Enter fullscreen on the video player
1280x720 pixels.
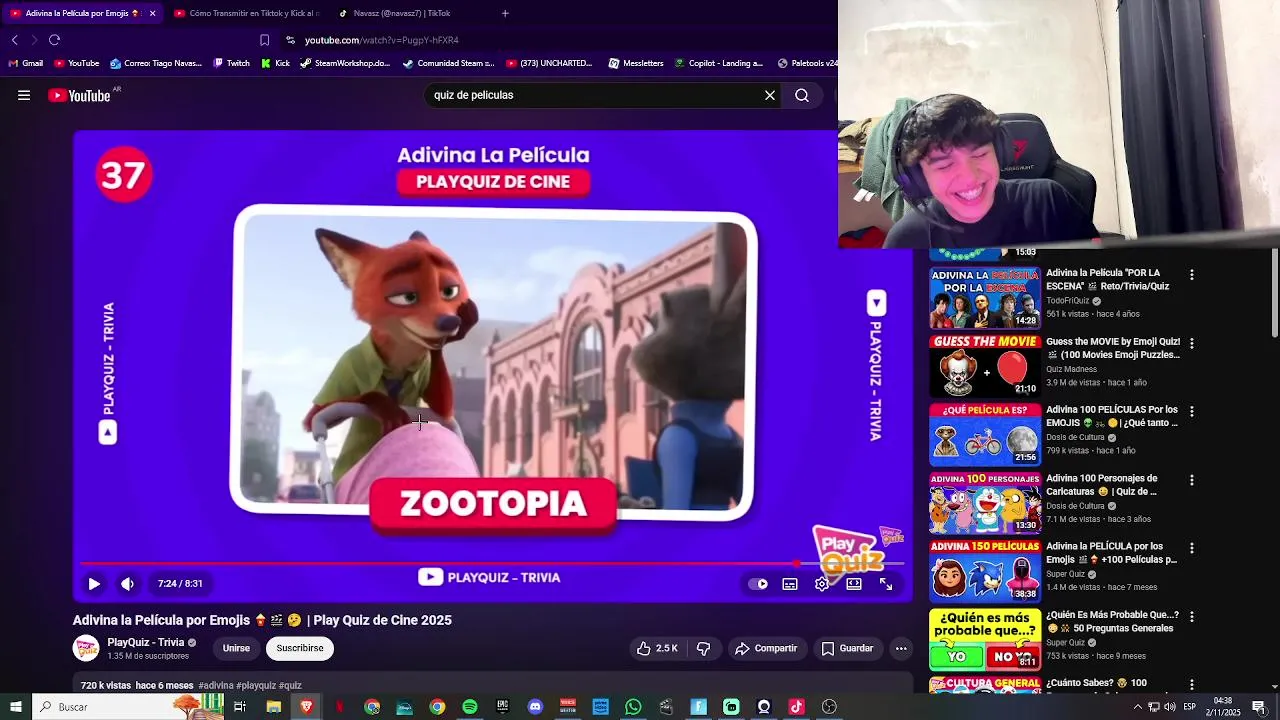[886, 584]
